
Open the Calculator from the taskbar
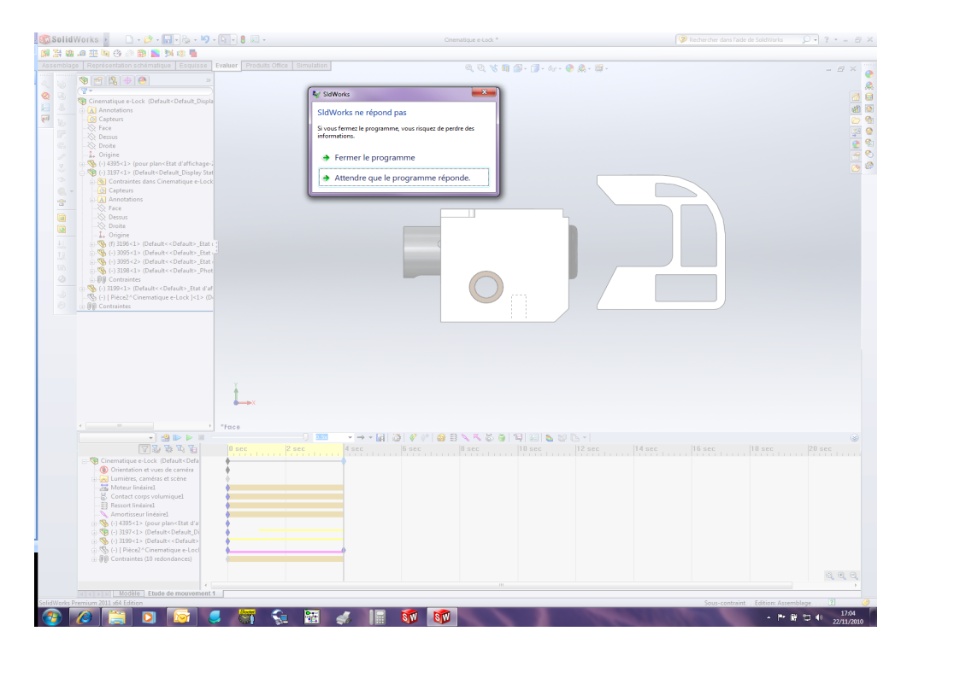click(377, 617)
